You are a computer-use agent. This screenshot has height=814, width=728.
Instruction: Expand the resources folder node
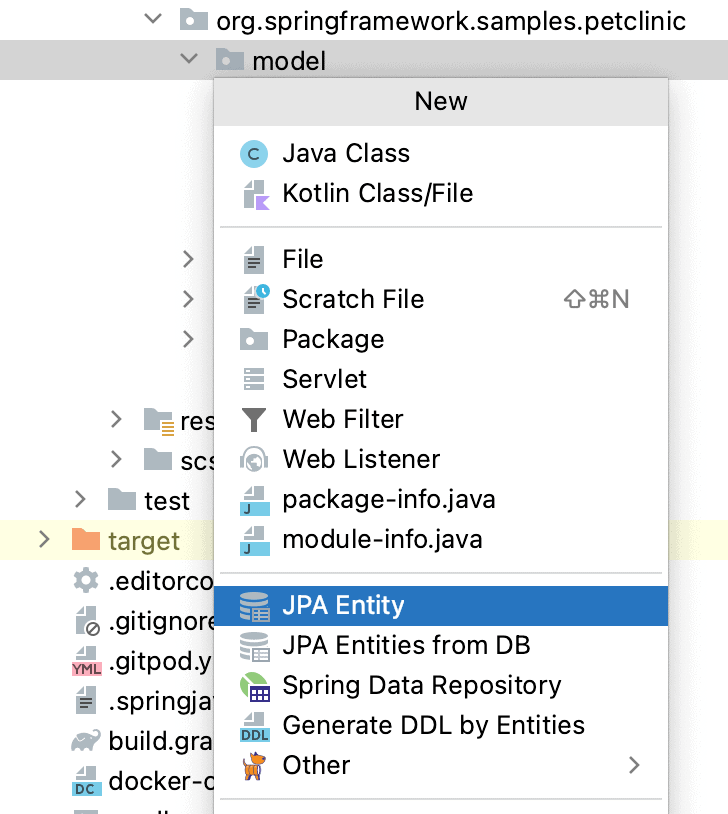(116, 419)
